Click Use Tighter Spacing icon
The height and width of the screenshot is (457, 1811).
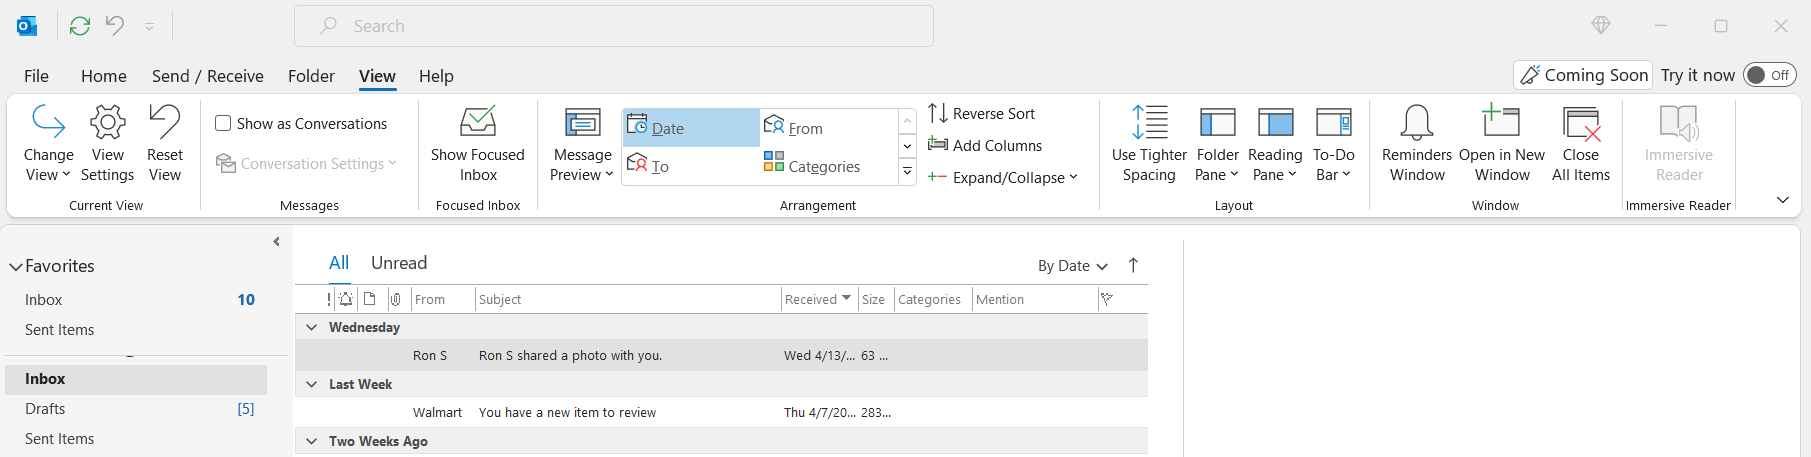click(1149, 123)
